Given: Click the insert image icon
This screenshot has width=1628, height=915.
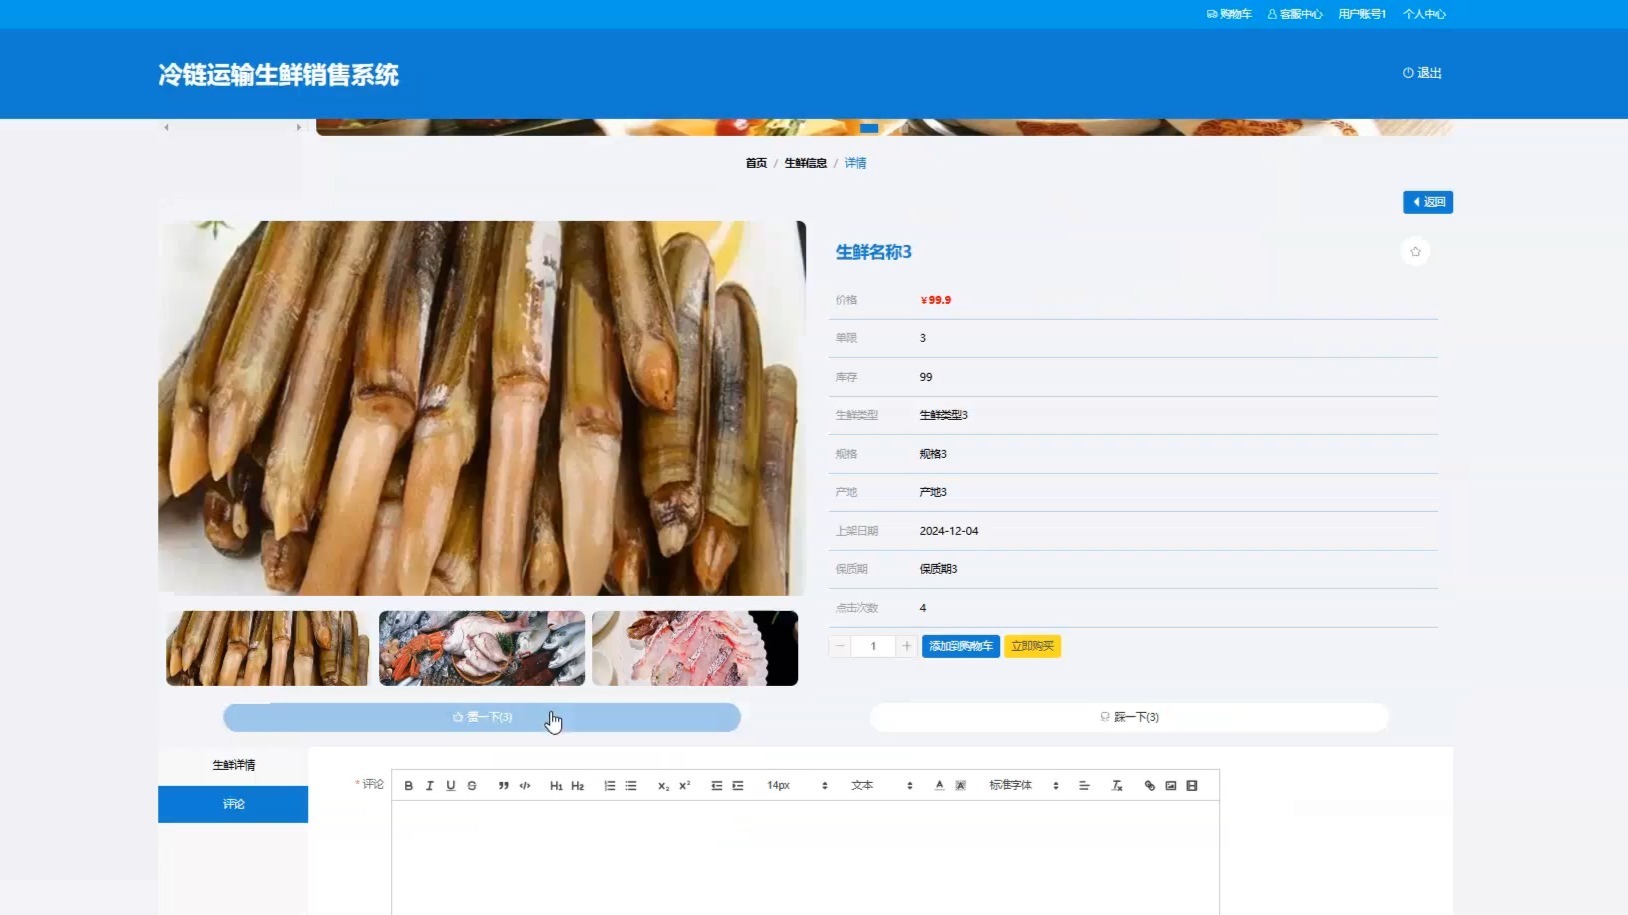Looking at the screenshot, I should click(1169, 785).
